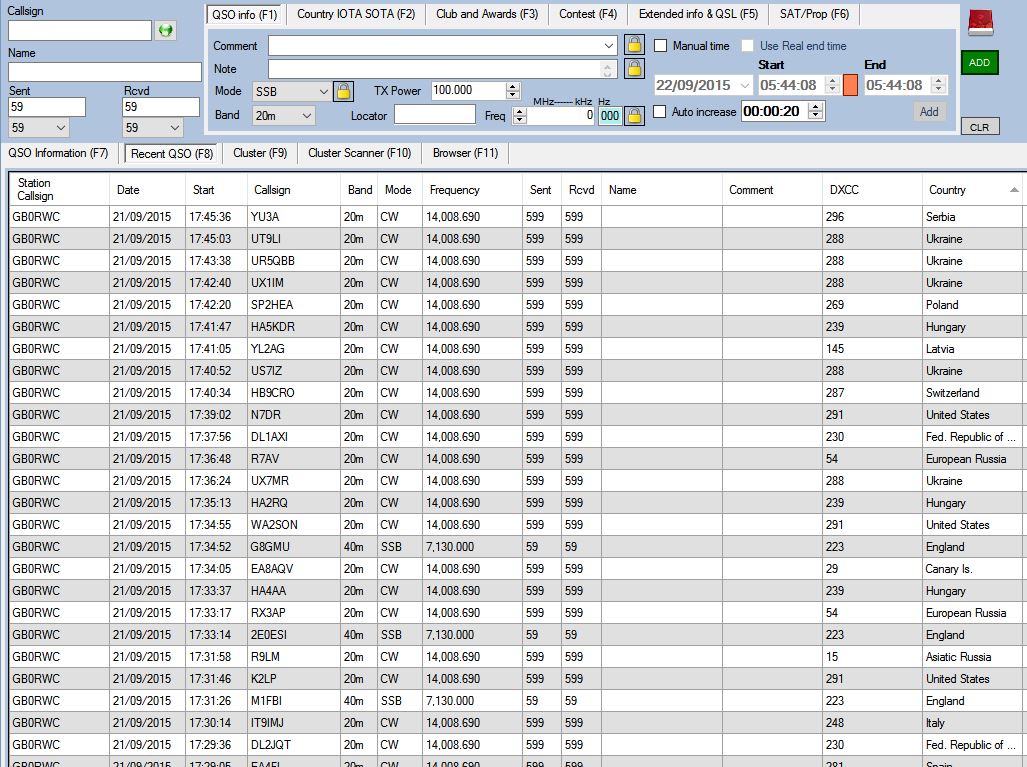1027x767 pixels.
Task: Sort by the Date column header
Action: (147, 190)
